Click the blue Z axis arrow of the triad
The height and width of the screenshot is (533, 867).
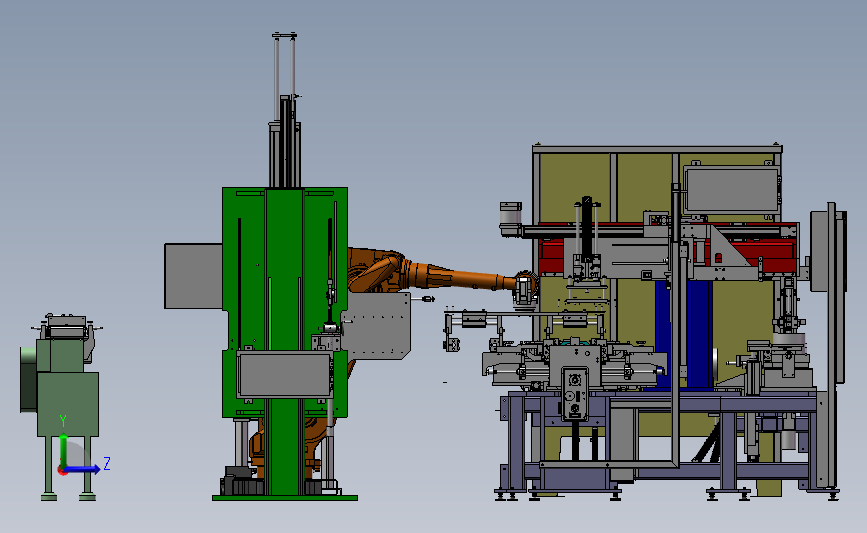click(x=83, y=469)
